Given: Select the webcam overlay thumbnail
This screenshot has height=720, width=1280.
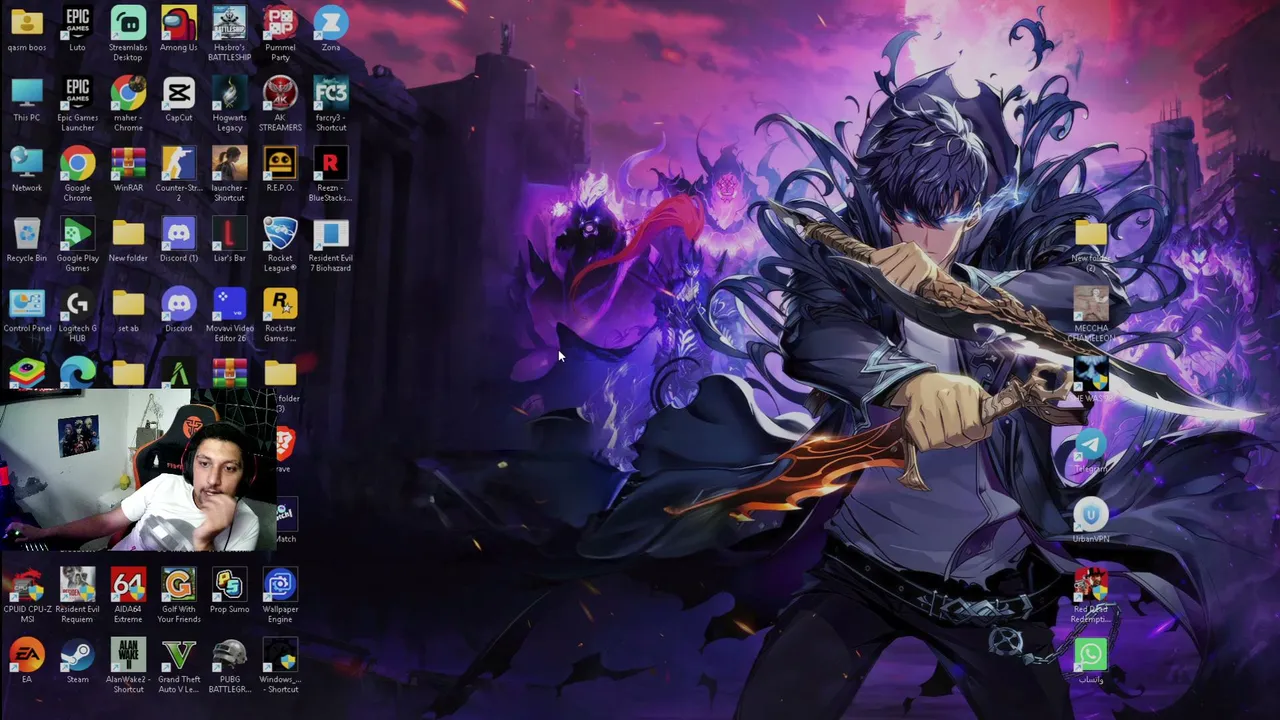Looking at the screenshot, I should click(x=137, y=470).
